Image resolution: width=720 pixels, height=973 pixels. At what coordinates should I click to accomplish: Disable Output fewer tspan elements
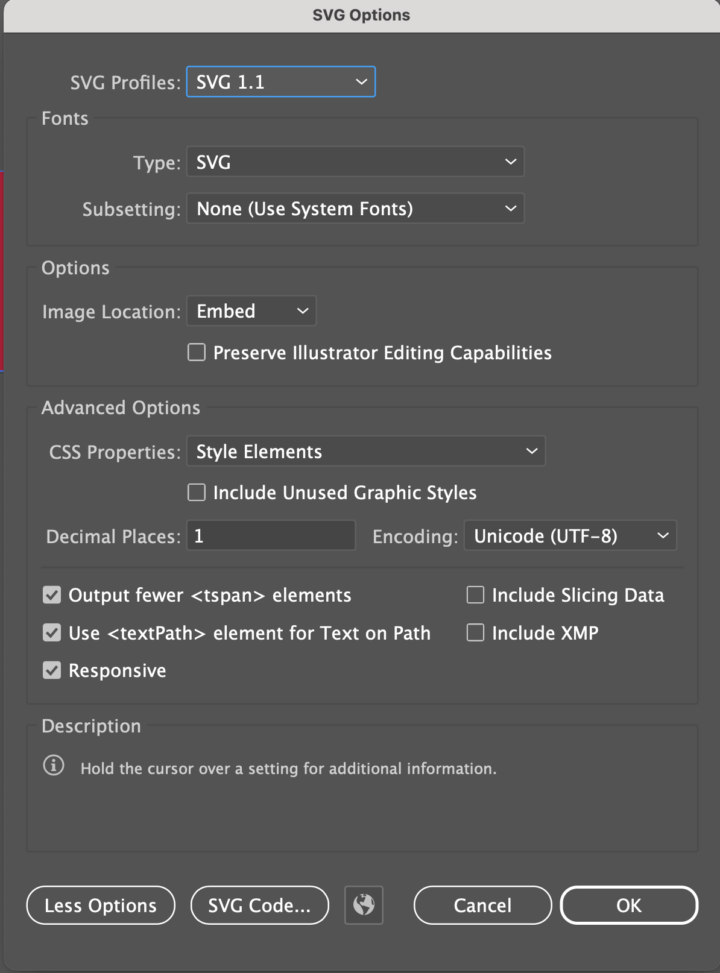(x=51, y=595)
